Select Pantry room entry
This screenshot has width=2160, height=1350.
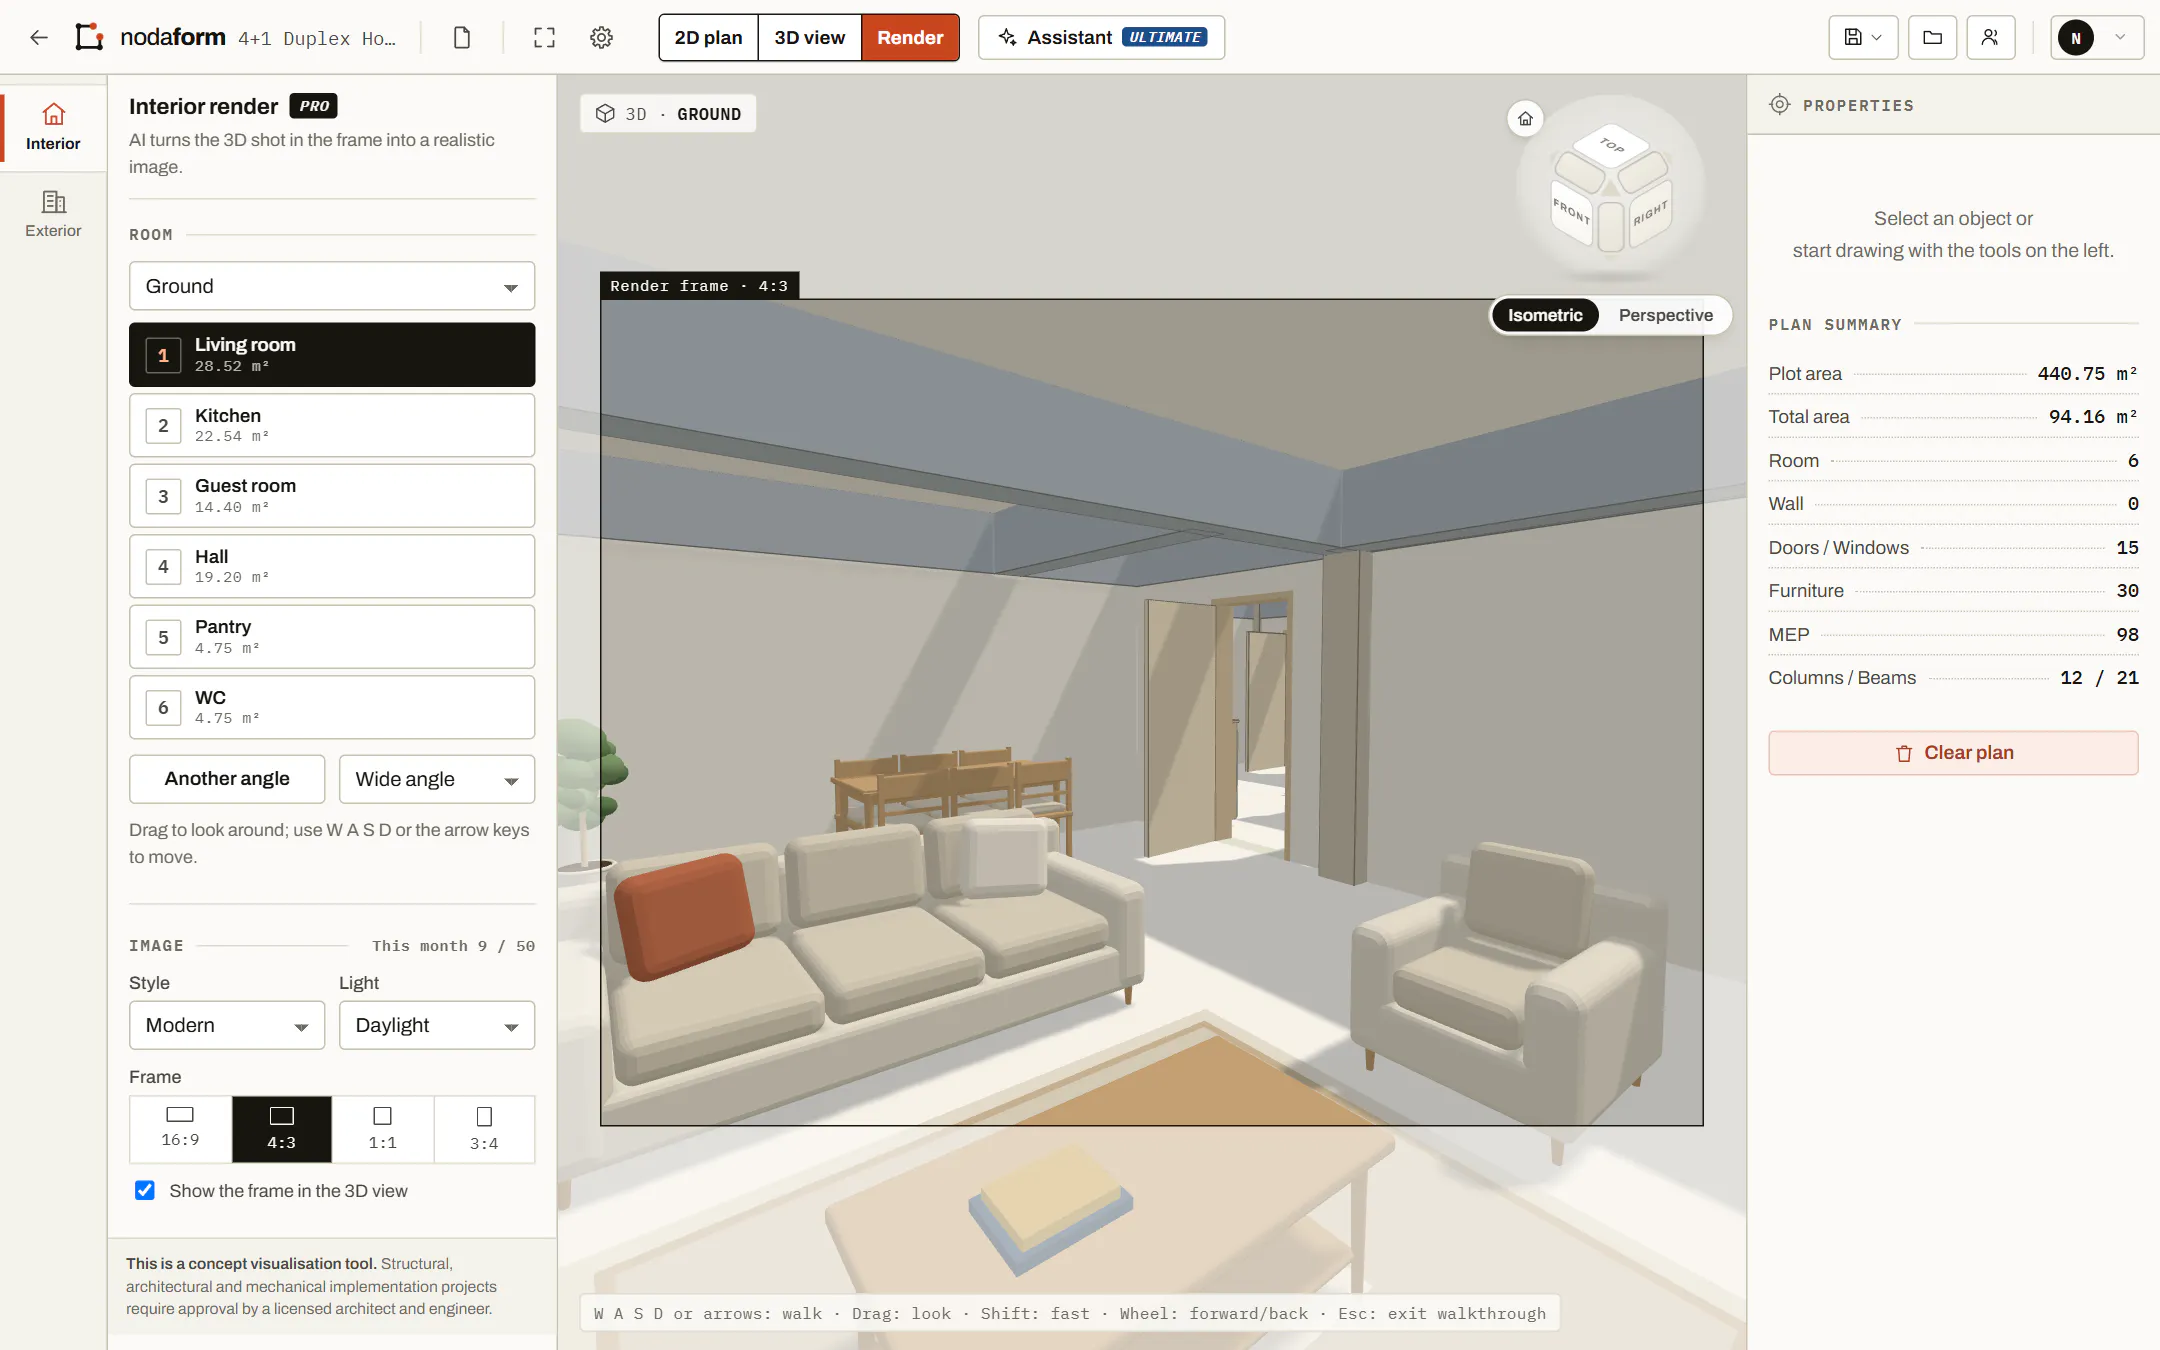click(332, 637)
